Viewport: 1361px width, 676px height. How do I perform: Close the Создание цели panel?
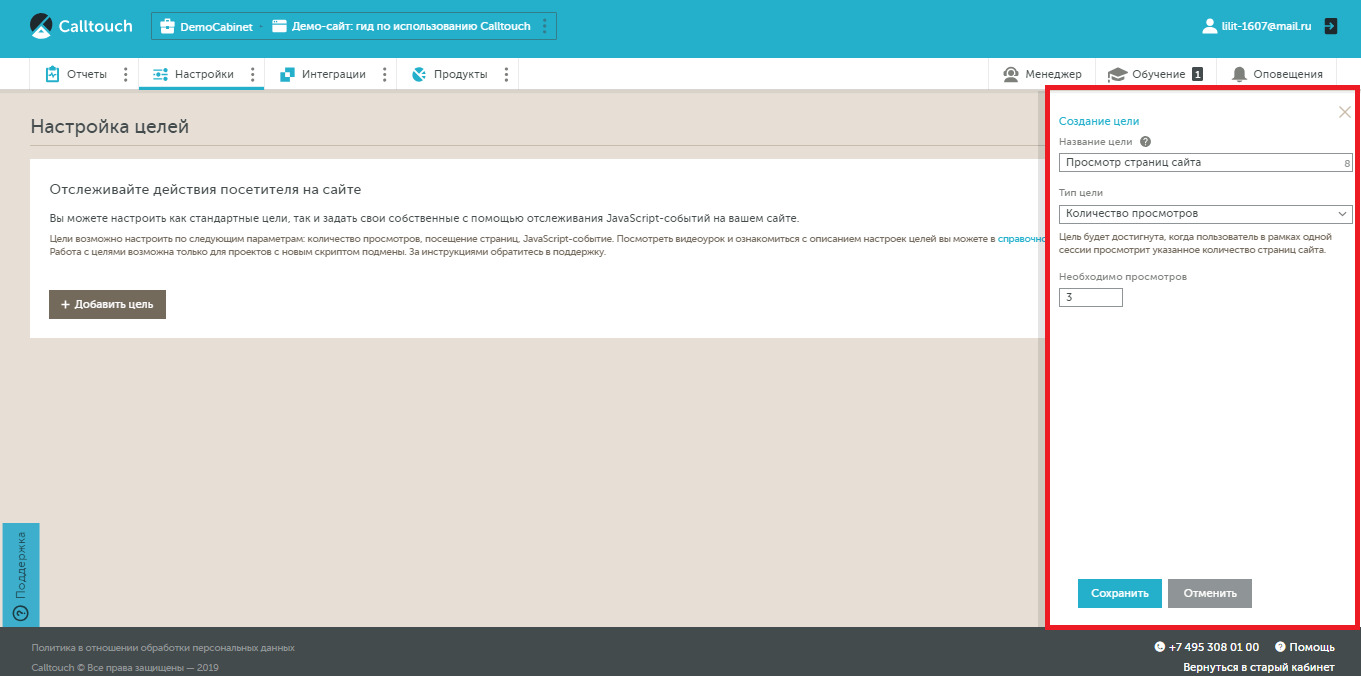(x=1344, y=112)
